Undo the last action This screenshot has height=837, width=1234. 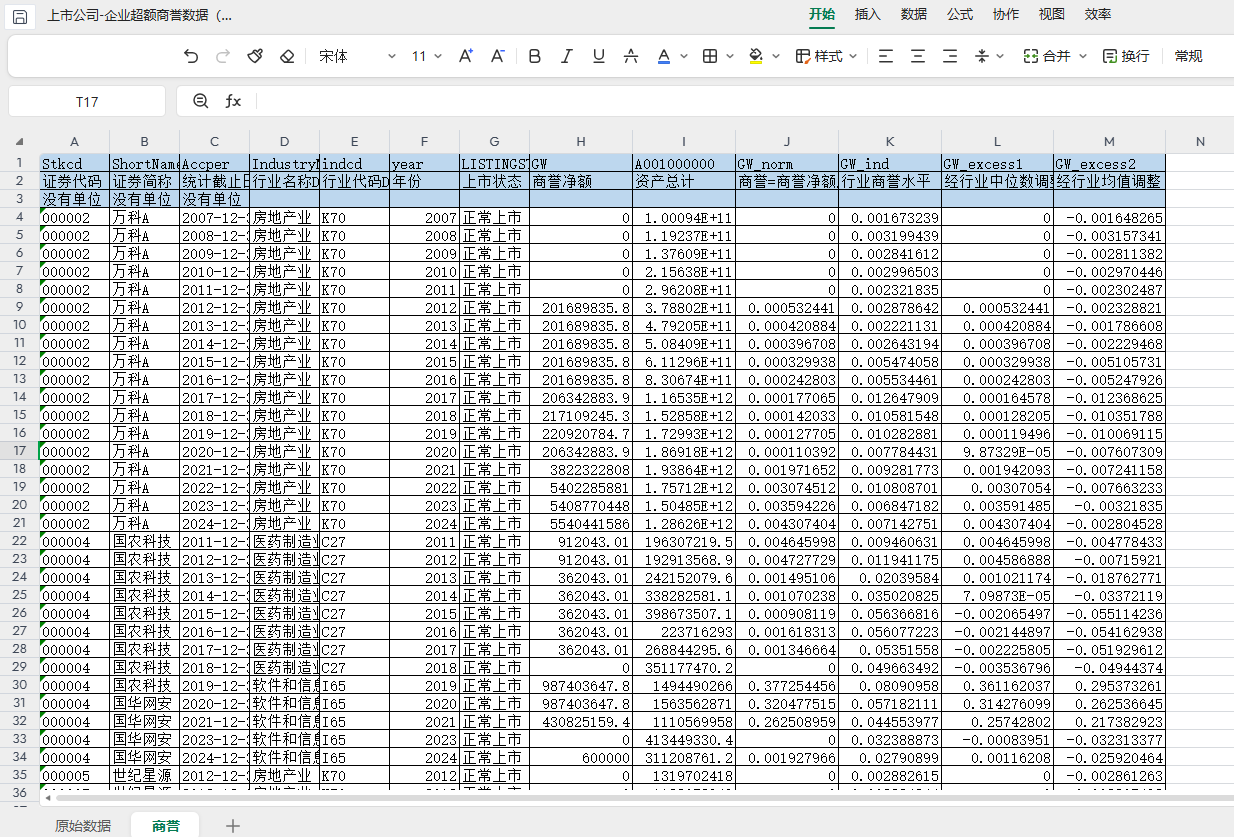click(x=191, y=56)
